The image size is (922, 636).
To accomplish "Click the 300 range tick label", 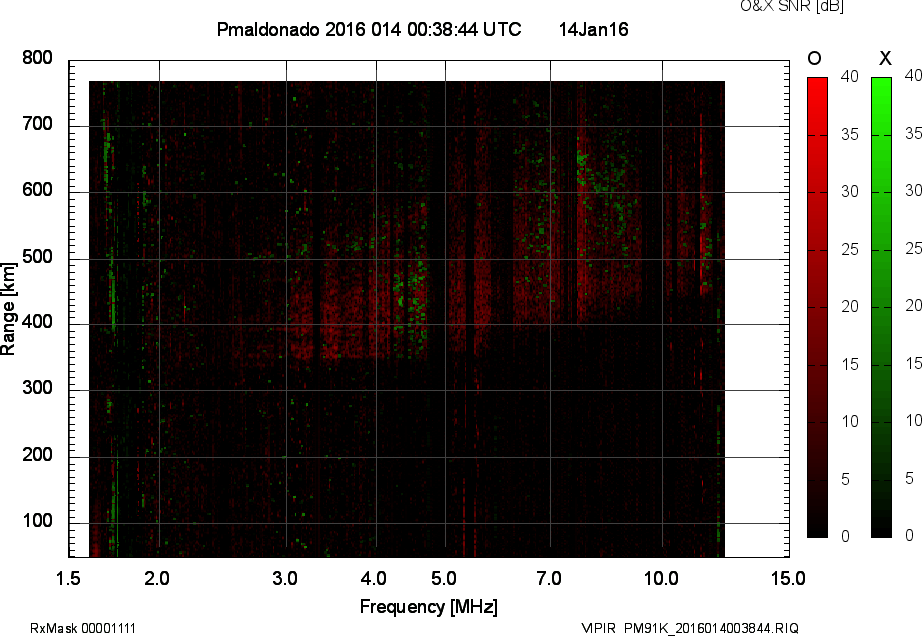I will [x=37, y=388].
